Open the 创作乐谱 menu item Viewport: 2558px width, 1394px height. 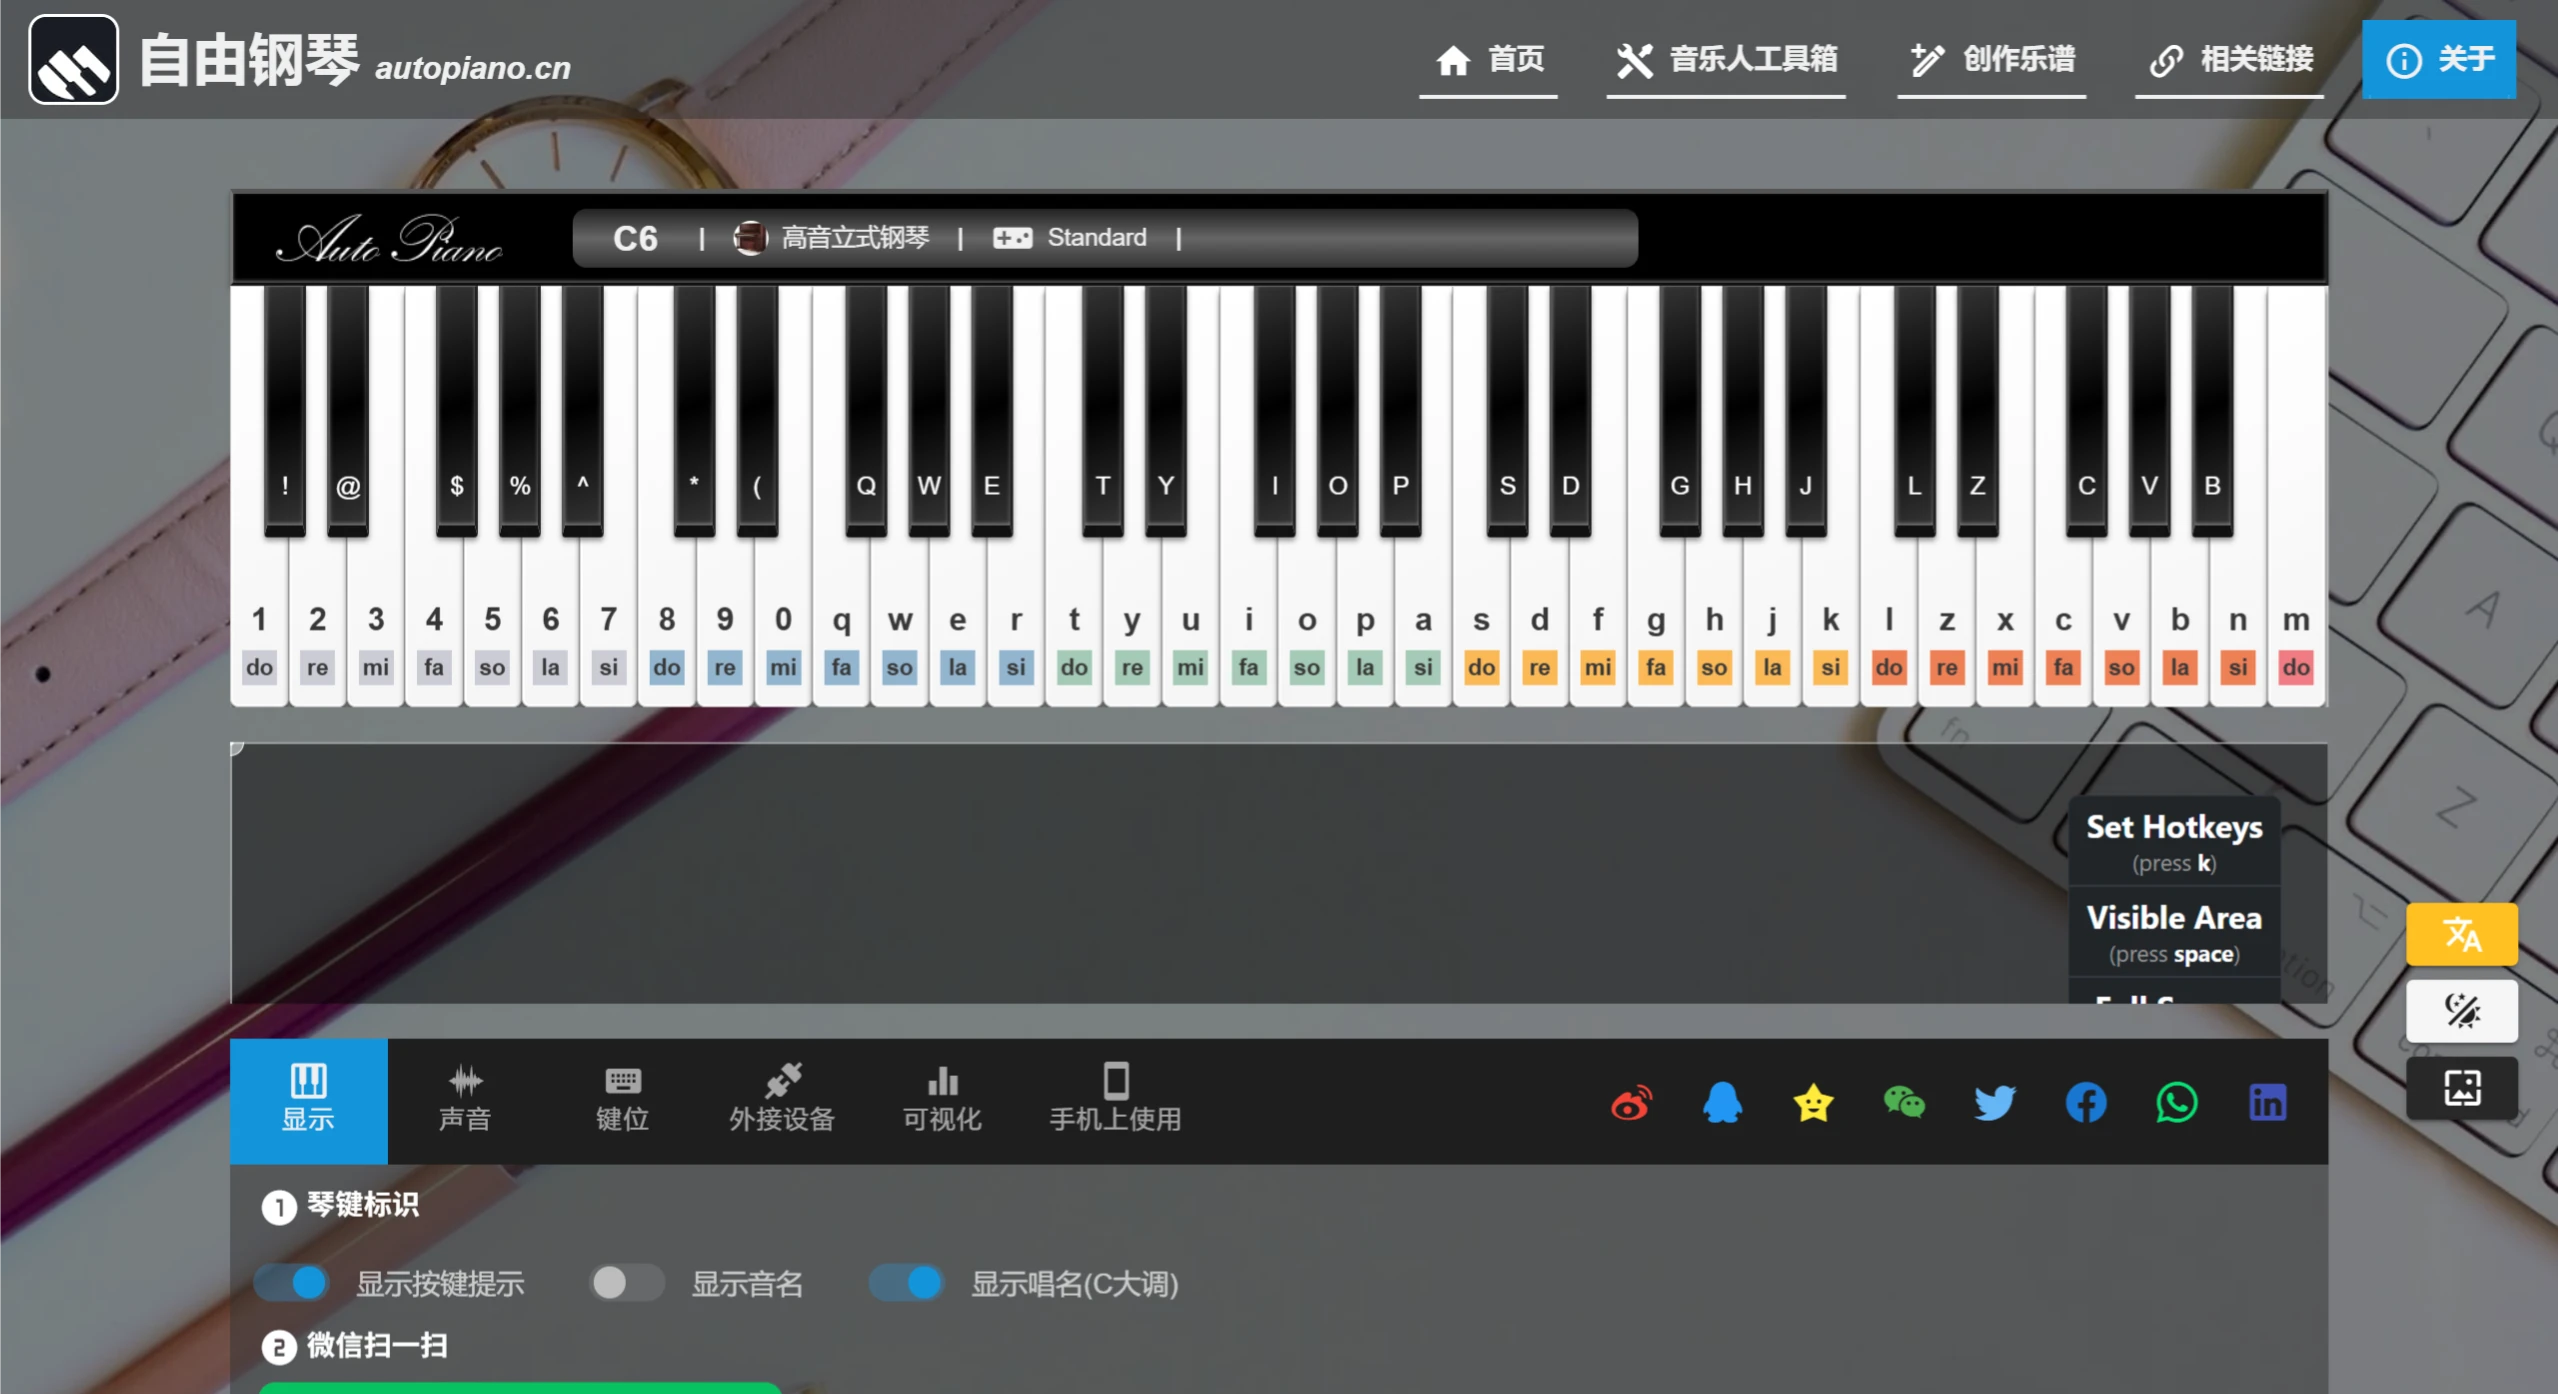(1990, 60)
